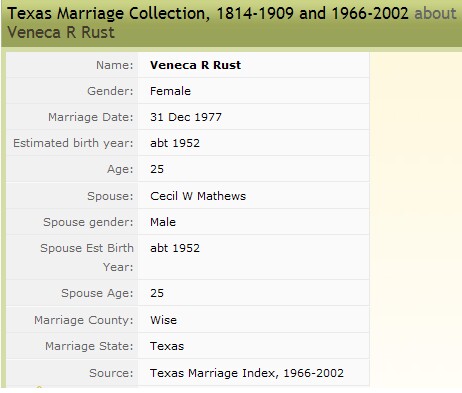Screen dimensions: 462x393
Task: Click the value of the Spouse Age row
Action: (157, 293)
